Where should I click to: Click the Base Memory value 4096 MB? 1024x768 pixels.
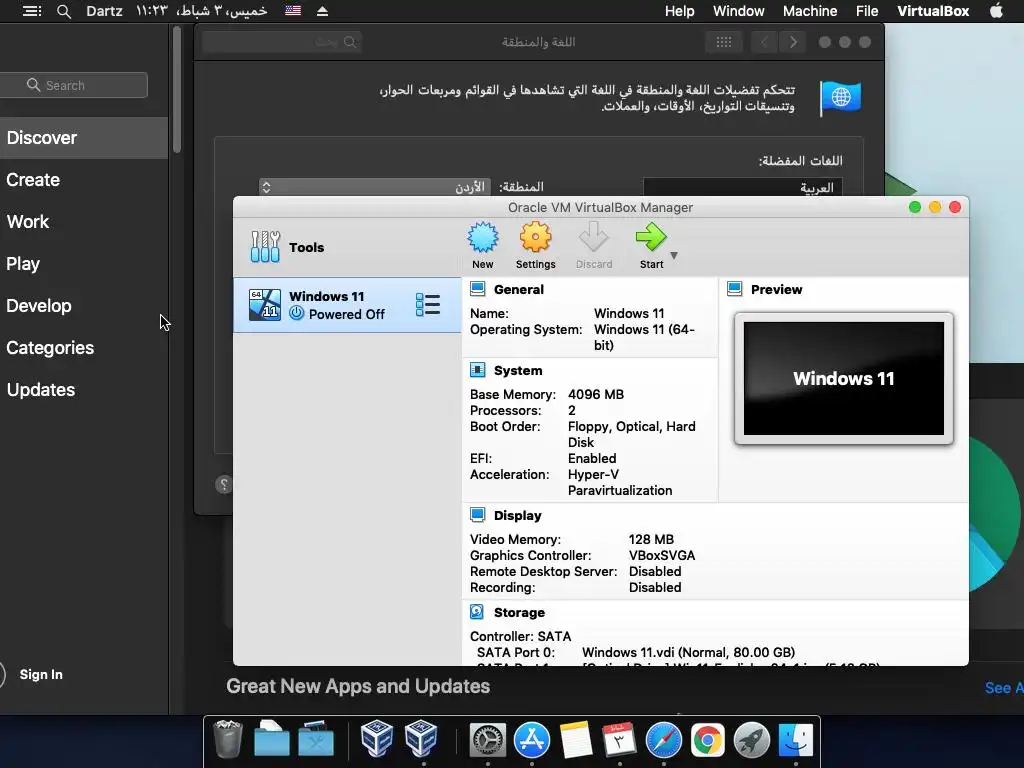click(x=596, y=394)
